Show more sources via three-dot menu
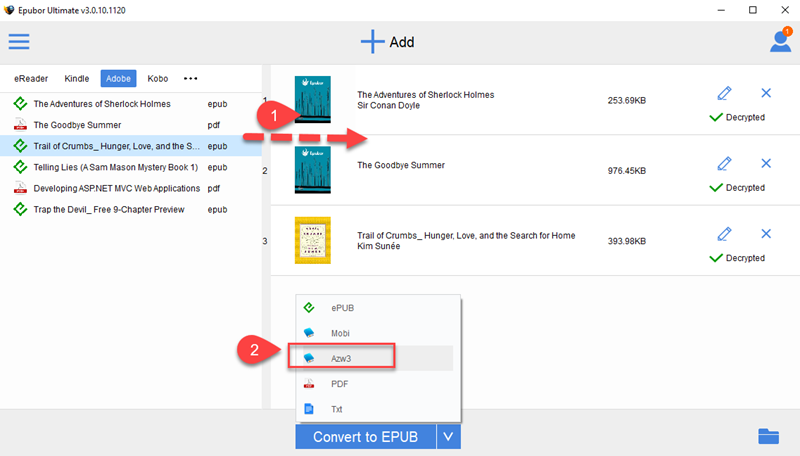This screenshot has height=456, width=800. pyautogui.click(x=190, y=79)
